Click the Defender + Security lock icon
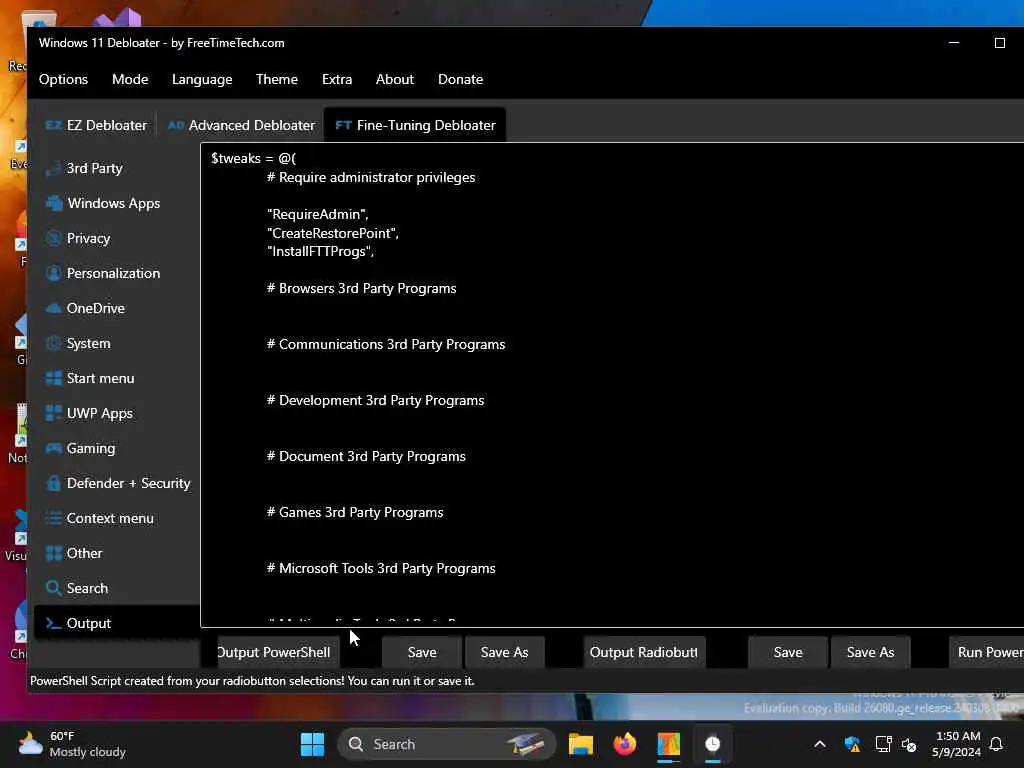The height and width of the screenshot is (768, 1024). click(x=54, y=483)
